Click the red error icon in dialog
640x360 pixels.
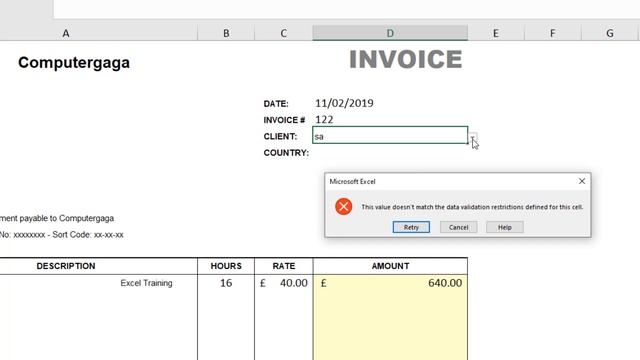click(x=344, y=207)
